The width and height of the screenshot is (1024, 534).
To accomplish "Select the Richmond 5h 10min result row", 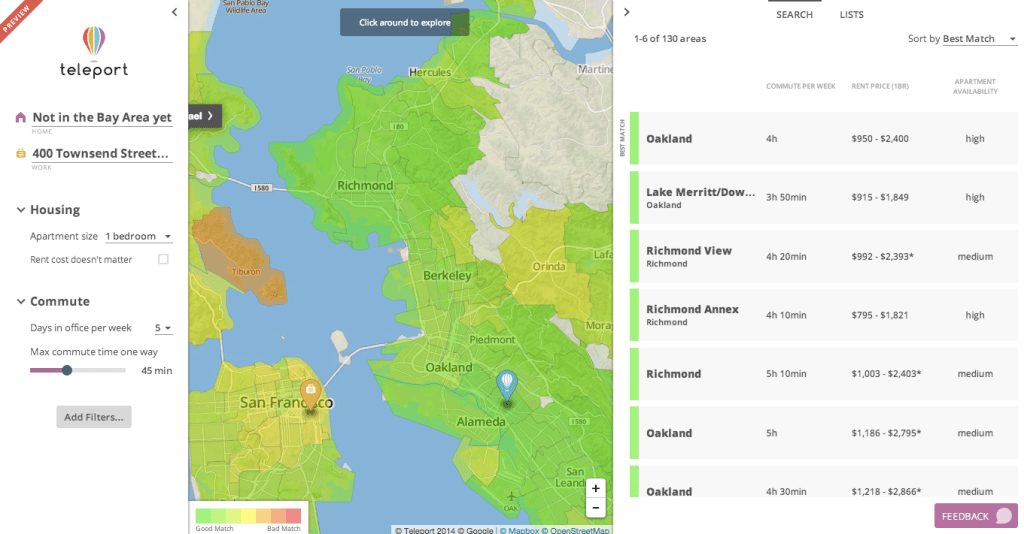I will click(x=824, y=373).
